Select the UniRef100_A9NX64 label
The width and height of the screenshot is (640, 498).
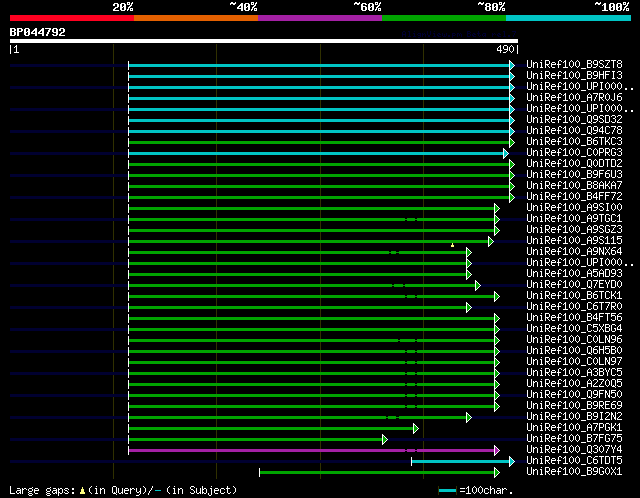click(574, 252)
